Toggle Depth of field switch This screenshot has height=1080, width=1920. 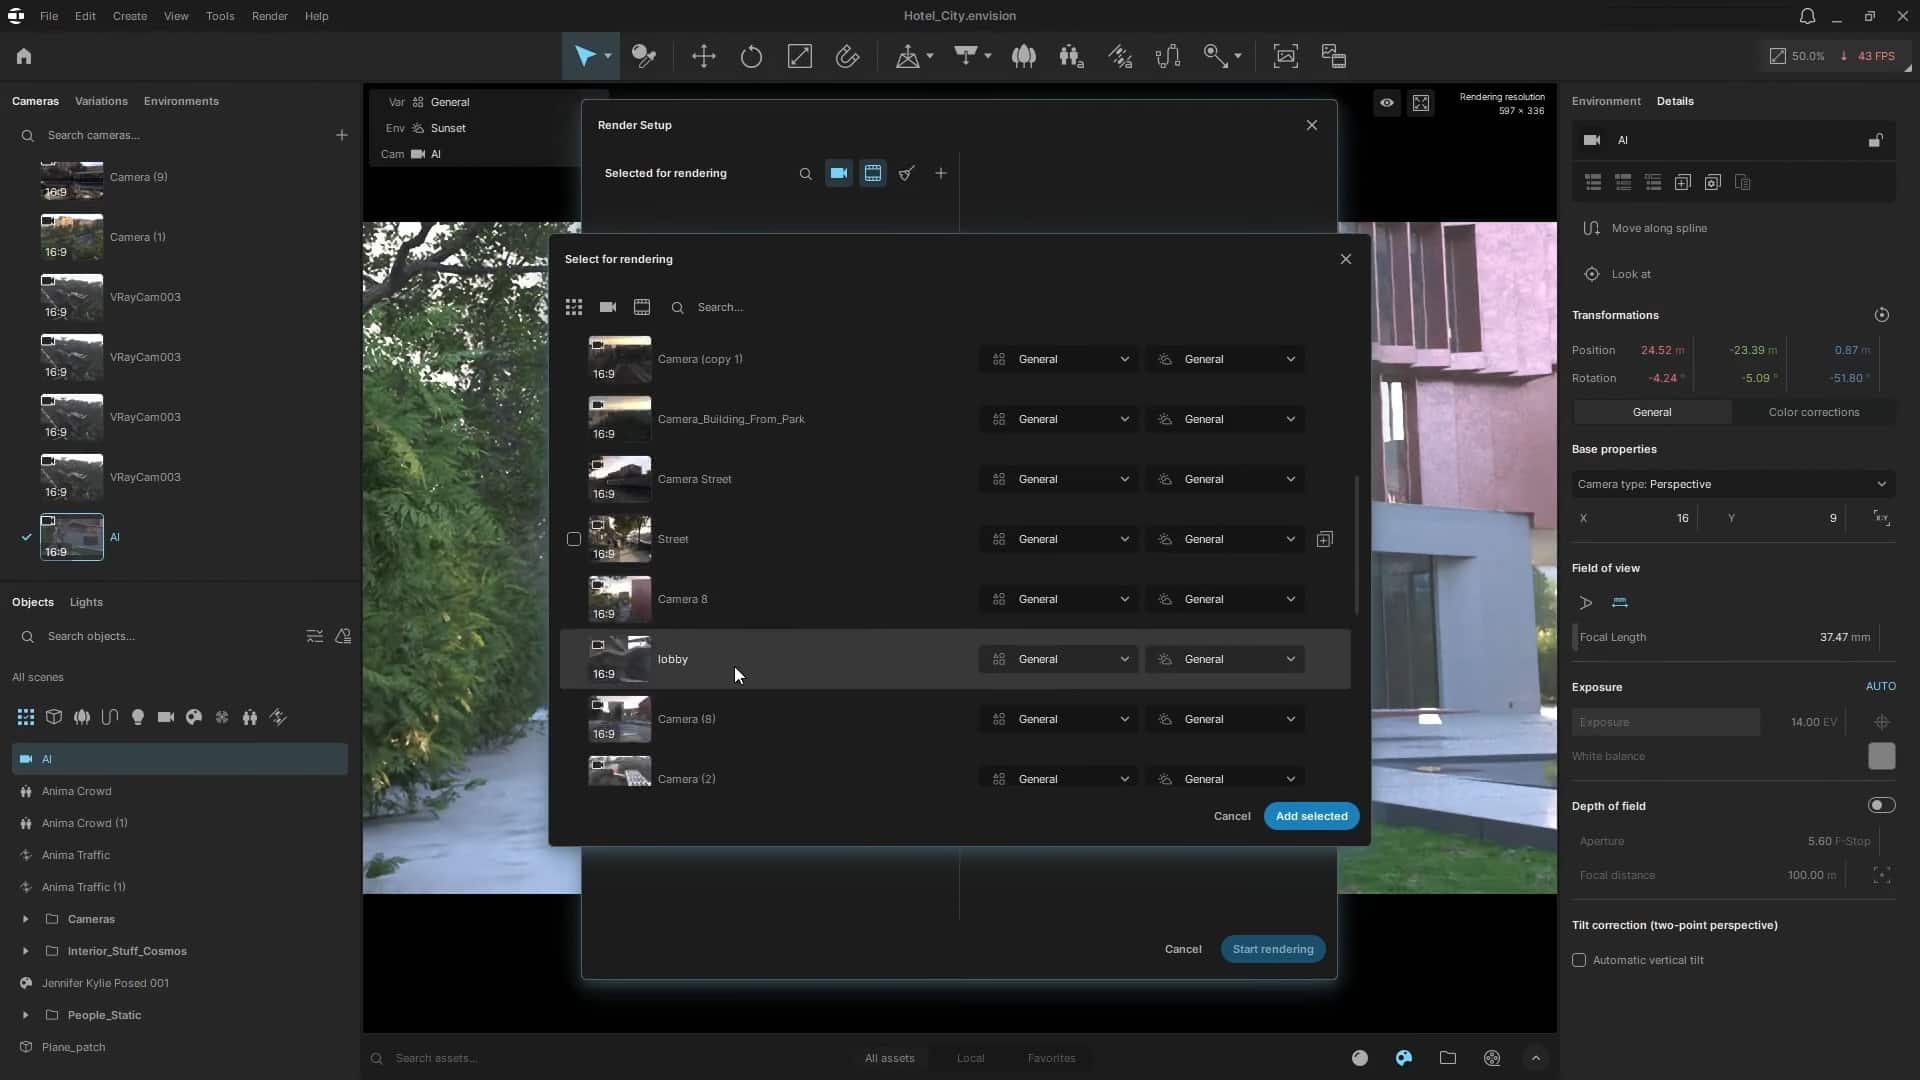pos(1881,805)
